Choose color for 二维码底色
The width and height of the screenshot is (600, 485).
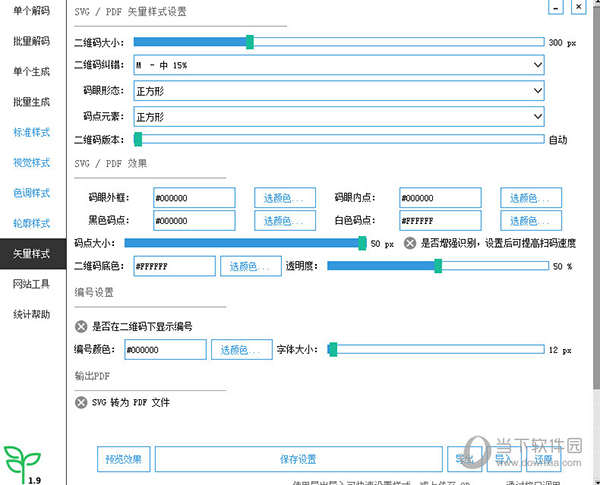(x=251, y=266)
